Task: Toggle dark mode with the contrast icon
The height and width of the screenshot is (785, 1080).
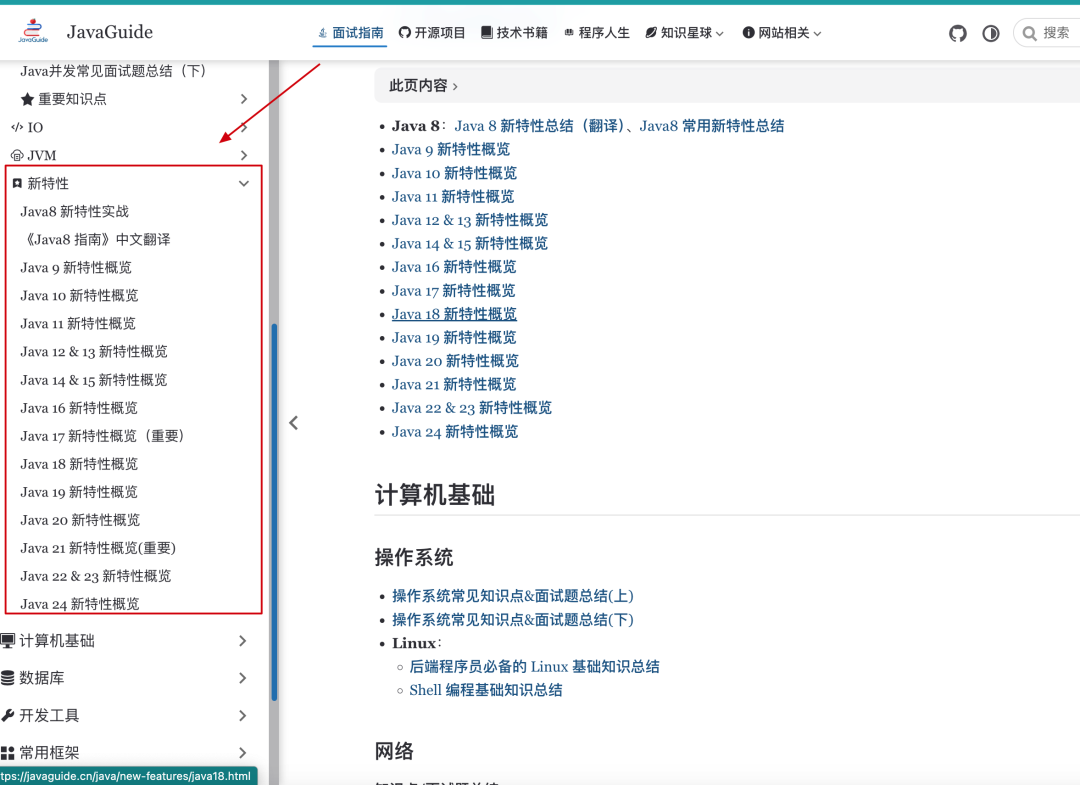Action: click(990, 33)
